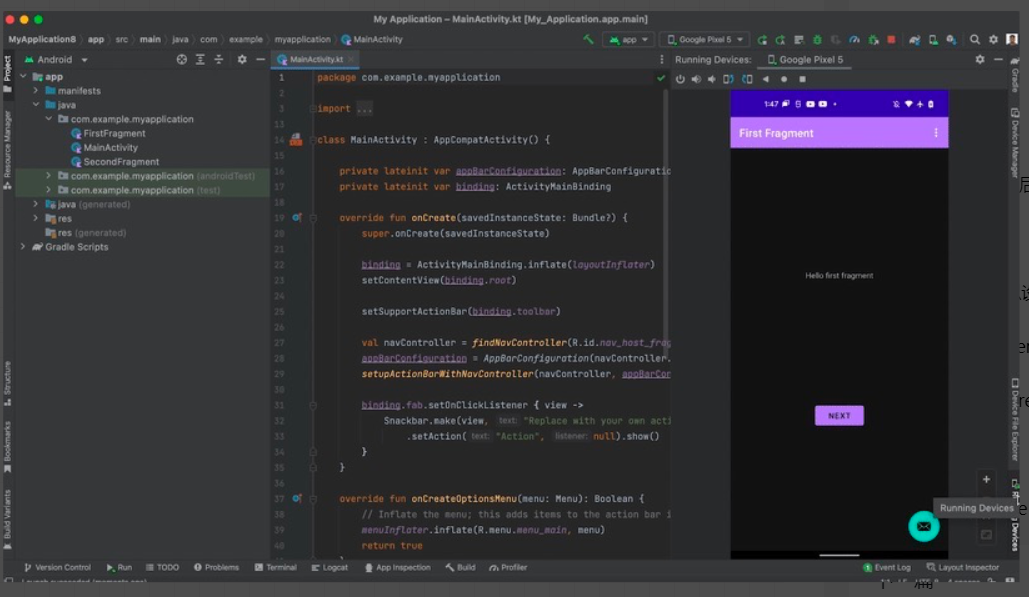Open the Android project view dropdown
This screenshot has width=1029, height=597.
(56, 60)
